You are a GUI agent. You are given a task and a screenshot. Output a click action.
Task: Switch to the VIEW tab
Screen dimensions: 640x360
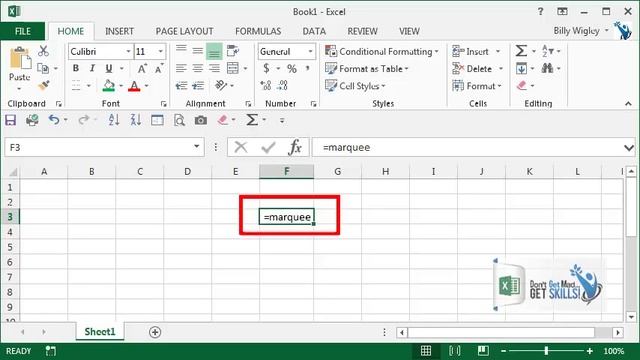(409, 31)
